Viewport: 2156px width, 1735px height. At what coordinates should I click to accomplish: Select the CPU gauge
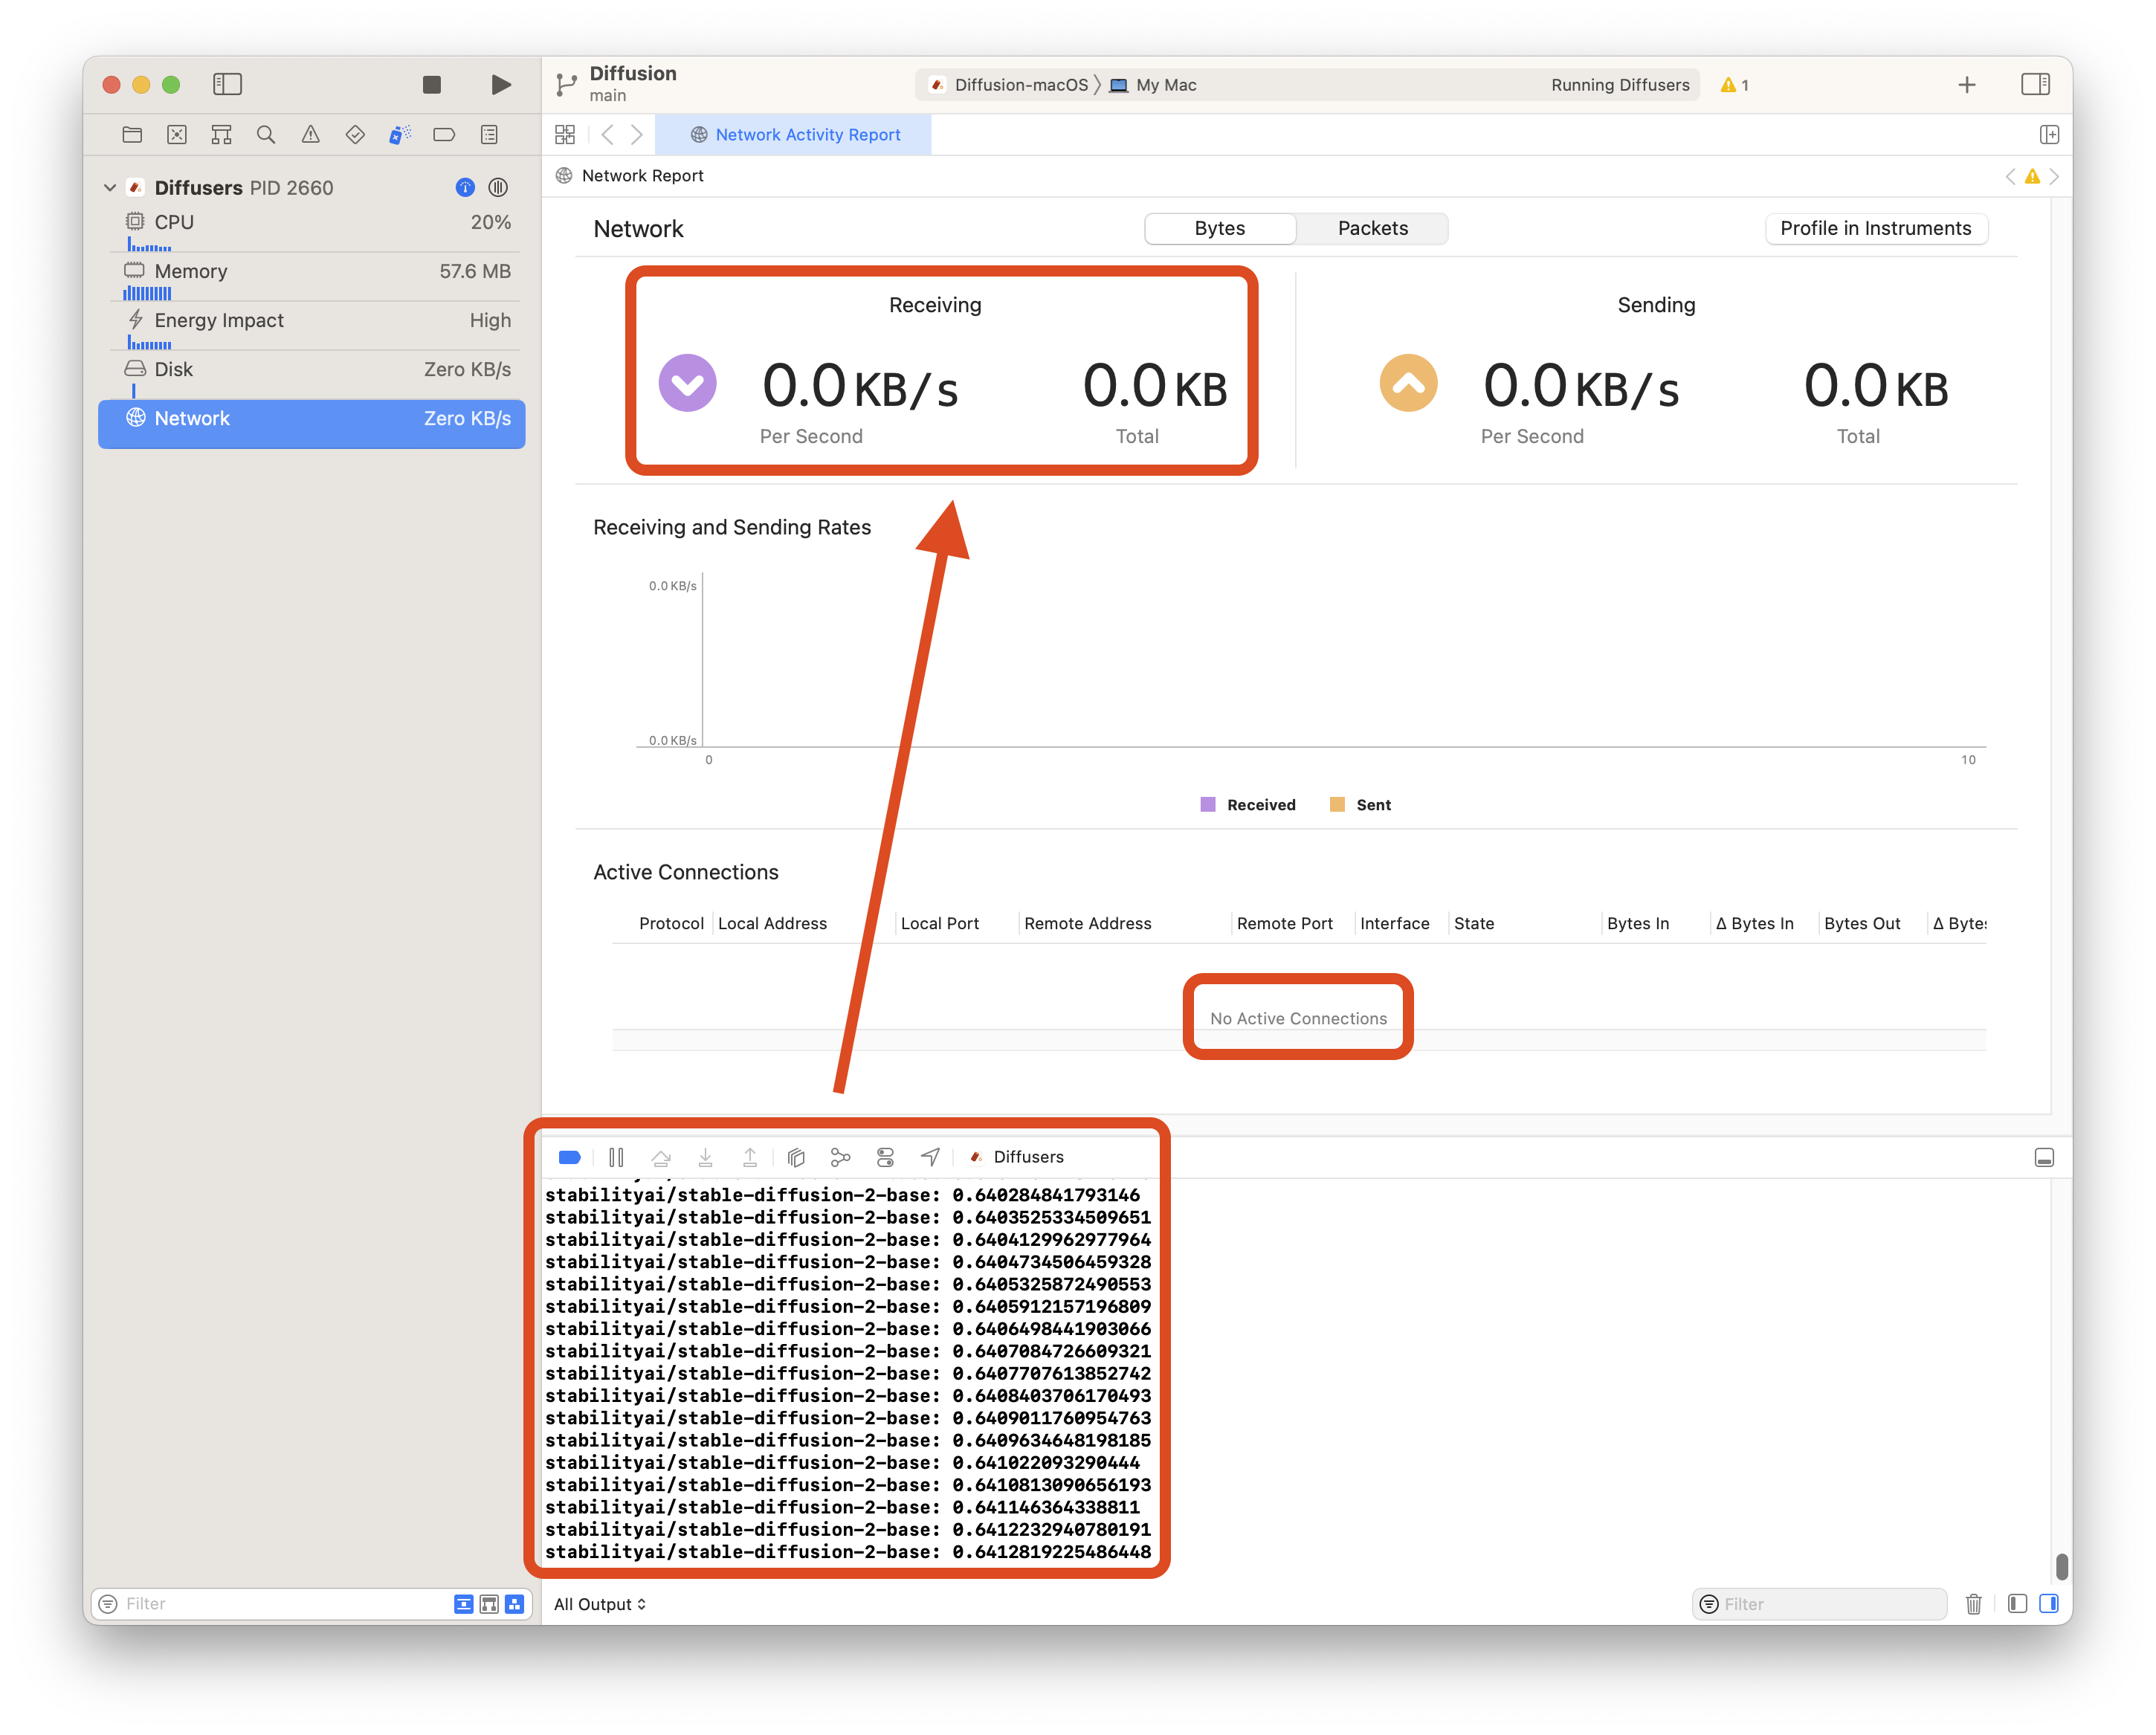pos(312,228)
